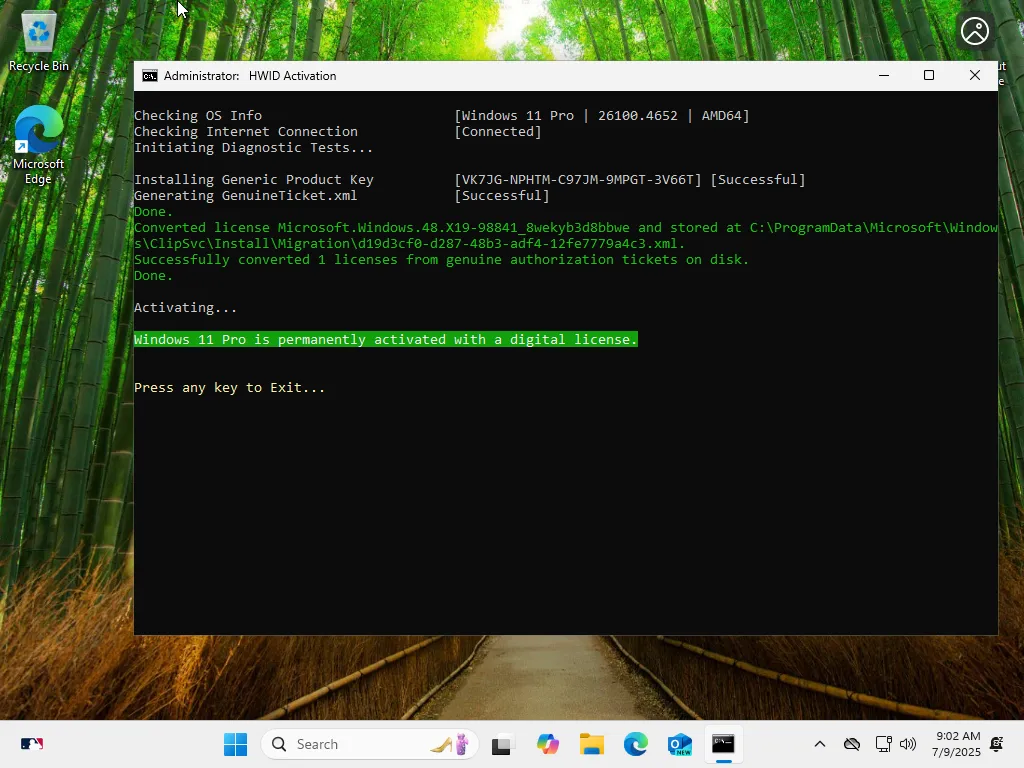Show hidden system tray icons

pyautogui.click(x=820, y=744)
